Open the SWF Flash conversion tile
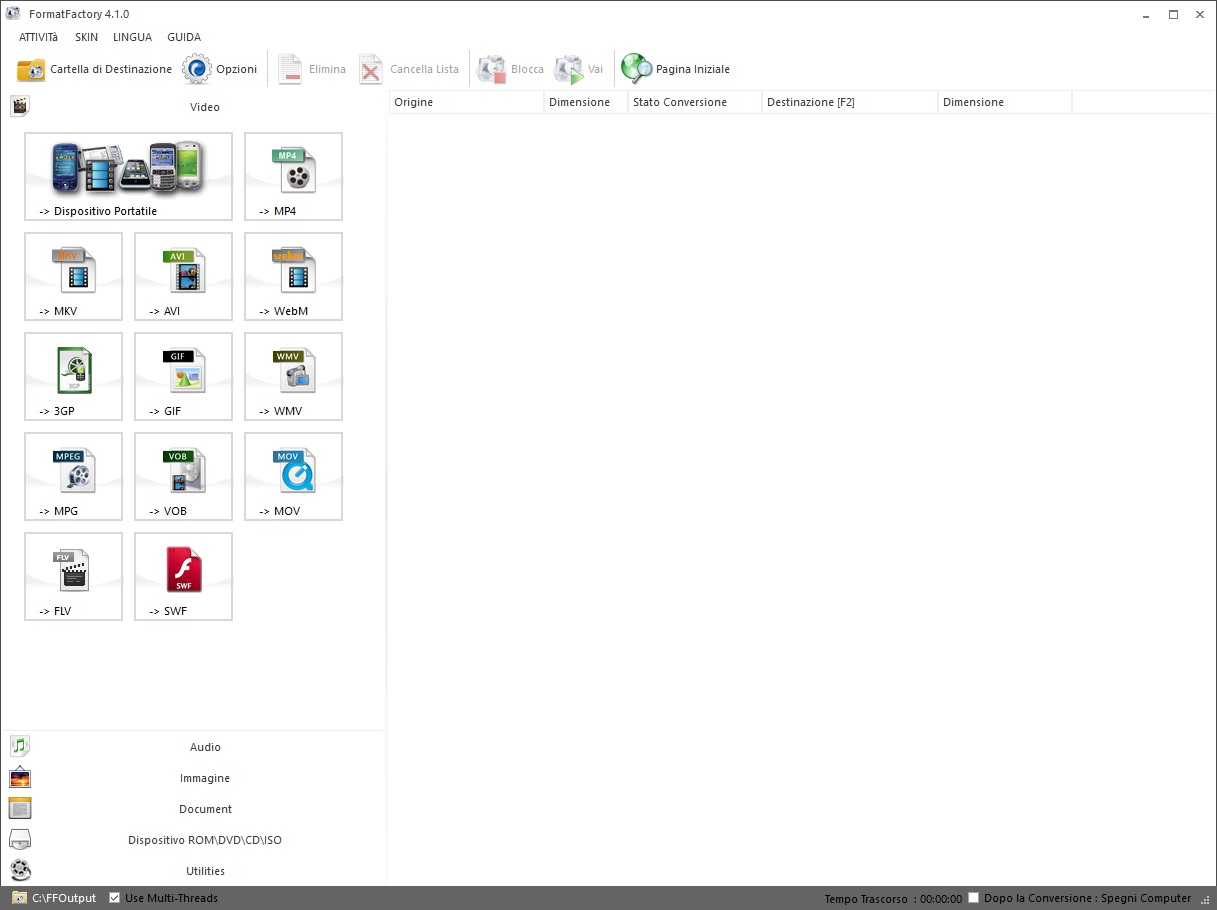Viewport: 1217px width, 910px height. pos(183,576)
